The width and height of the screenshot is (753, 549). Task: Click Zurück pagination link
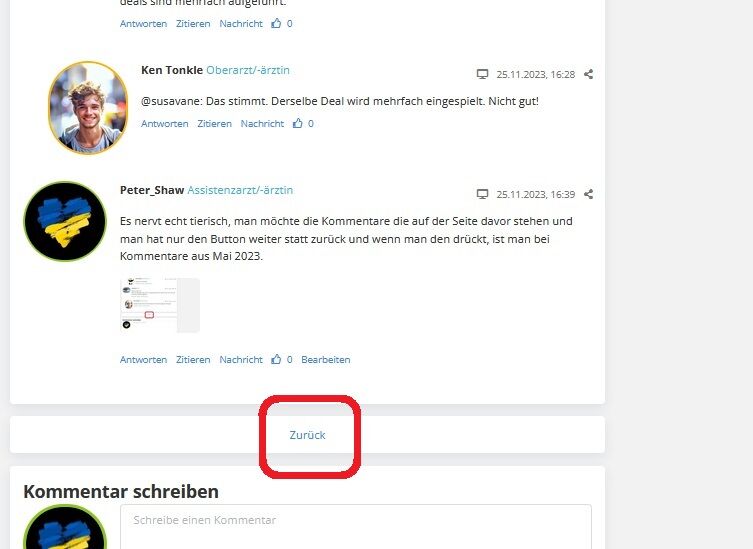(307, 435)
